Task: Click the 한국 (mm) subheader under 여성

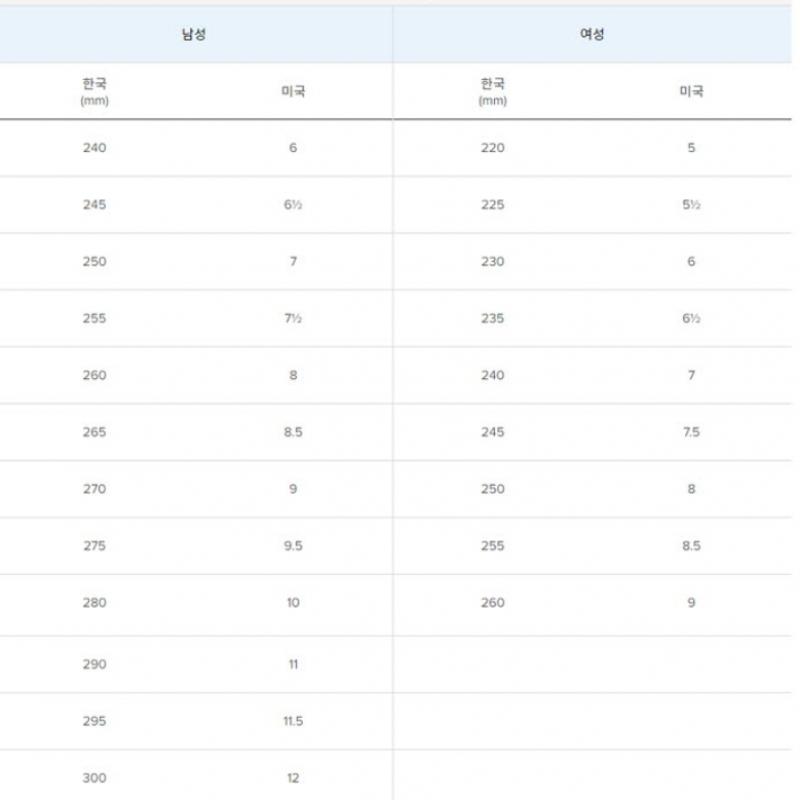Action: 492,91
